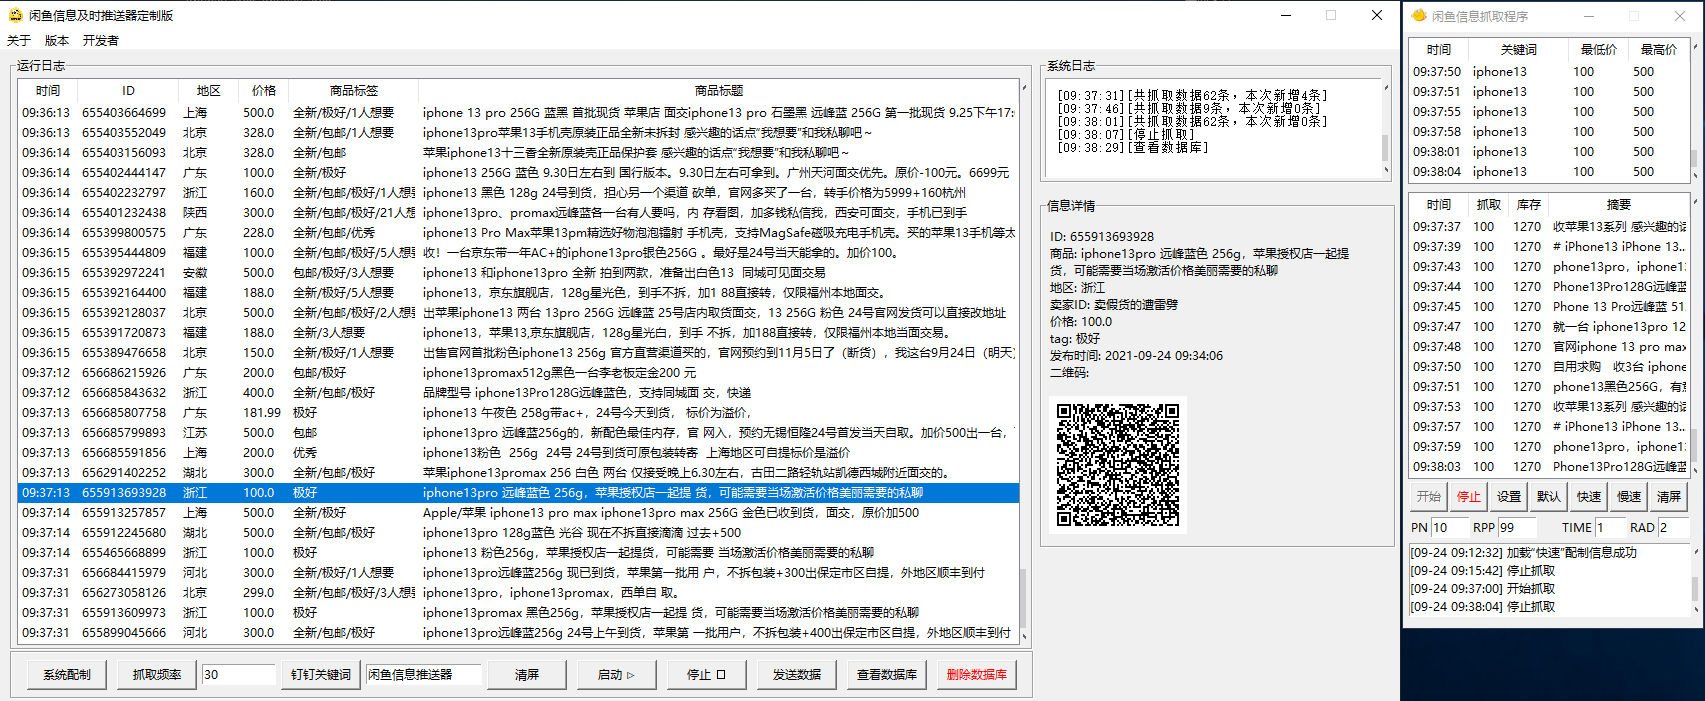Click the 系统配制 button
The image size is (1705, 701).
(67, 675)
